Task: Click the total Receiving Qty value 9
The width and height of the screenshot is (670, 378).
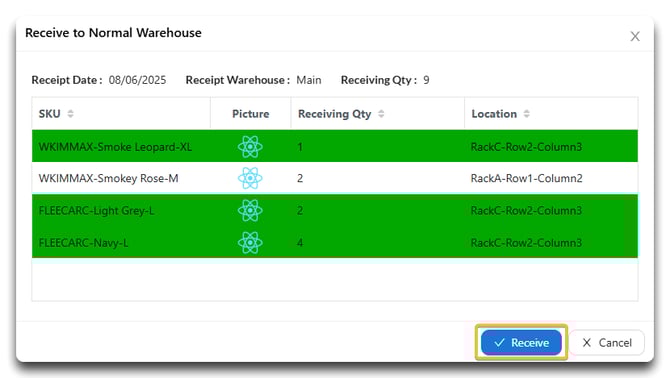Action: point(426,80)
